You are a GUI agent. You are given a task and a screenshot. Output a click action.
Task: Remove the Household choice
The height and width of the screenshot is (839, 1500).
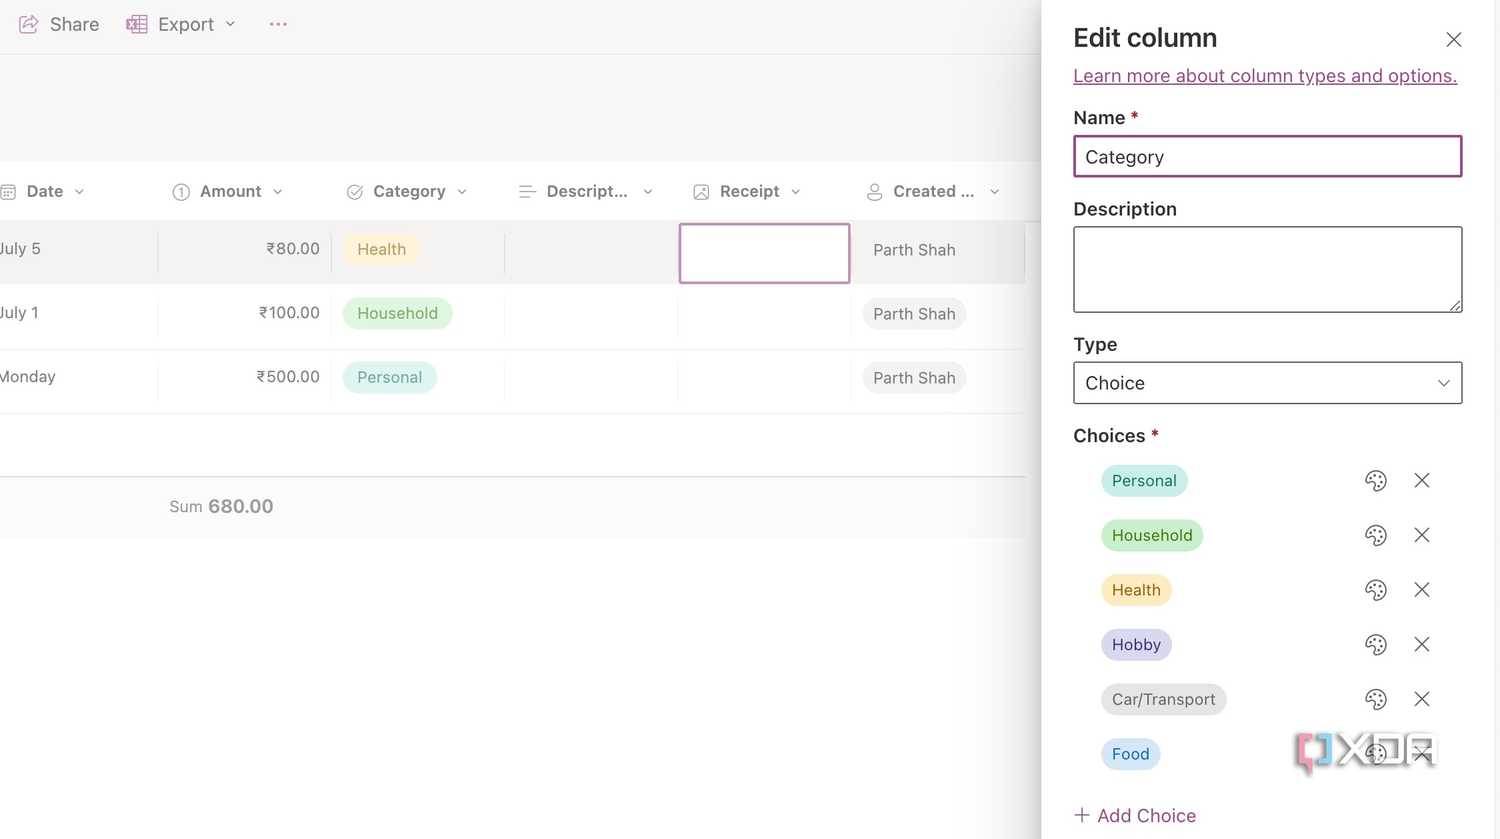tap(1422, 535)
